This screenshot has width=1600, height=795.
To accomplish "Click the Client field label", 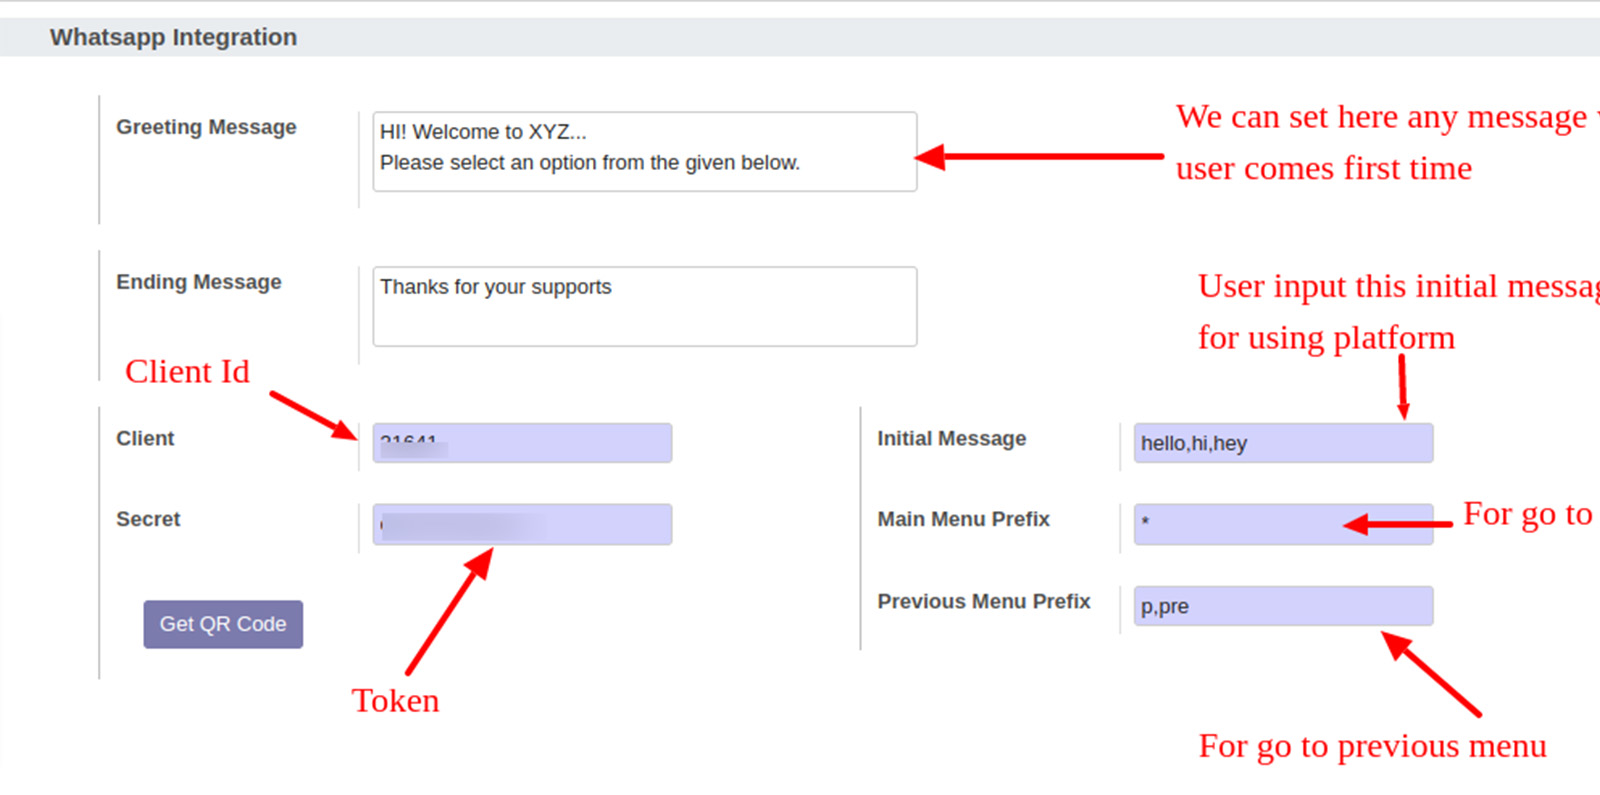I will coord(145,438).
